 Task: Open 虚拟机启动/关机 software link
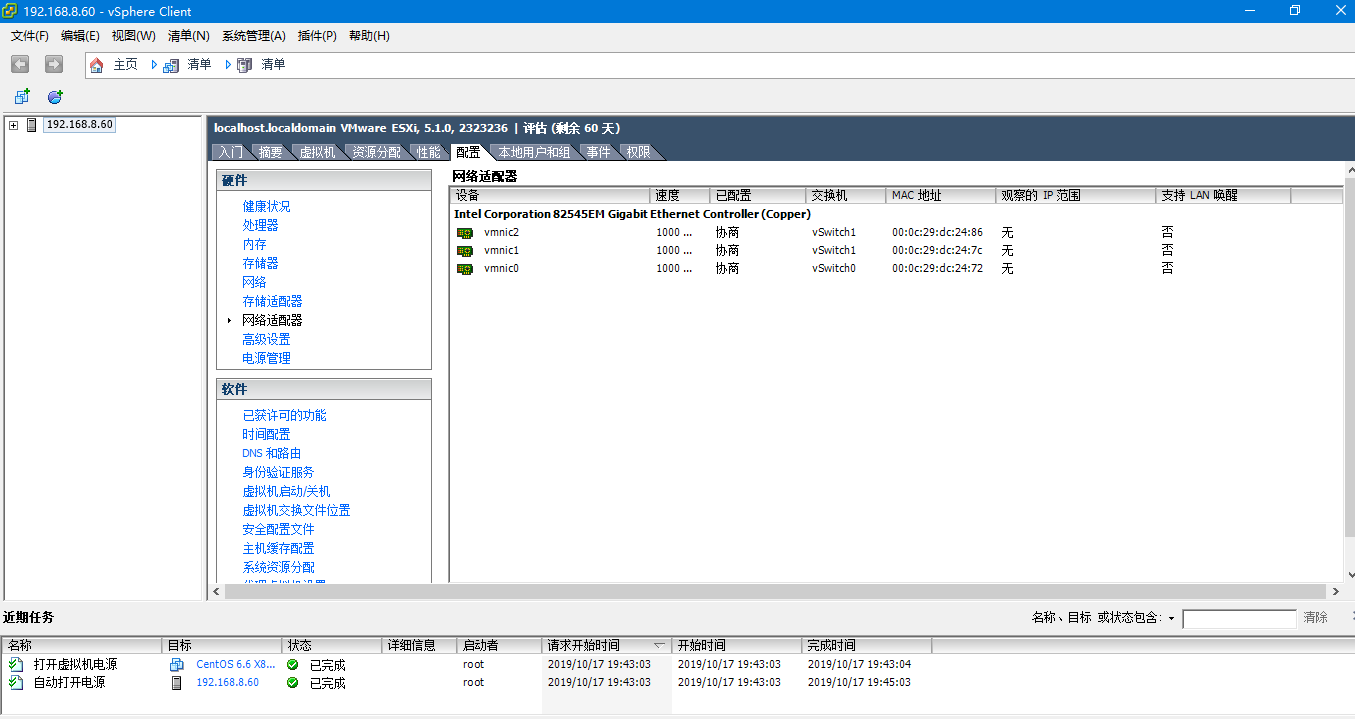286,491
